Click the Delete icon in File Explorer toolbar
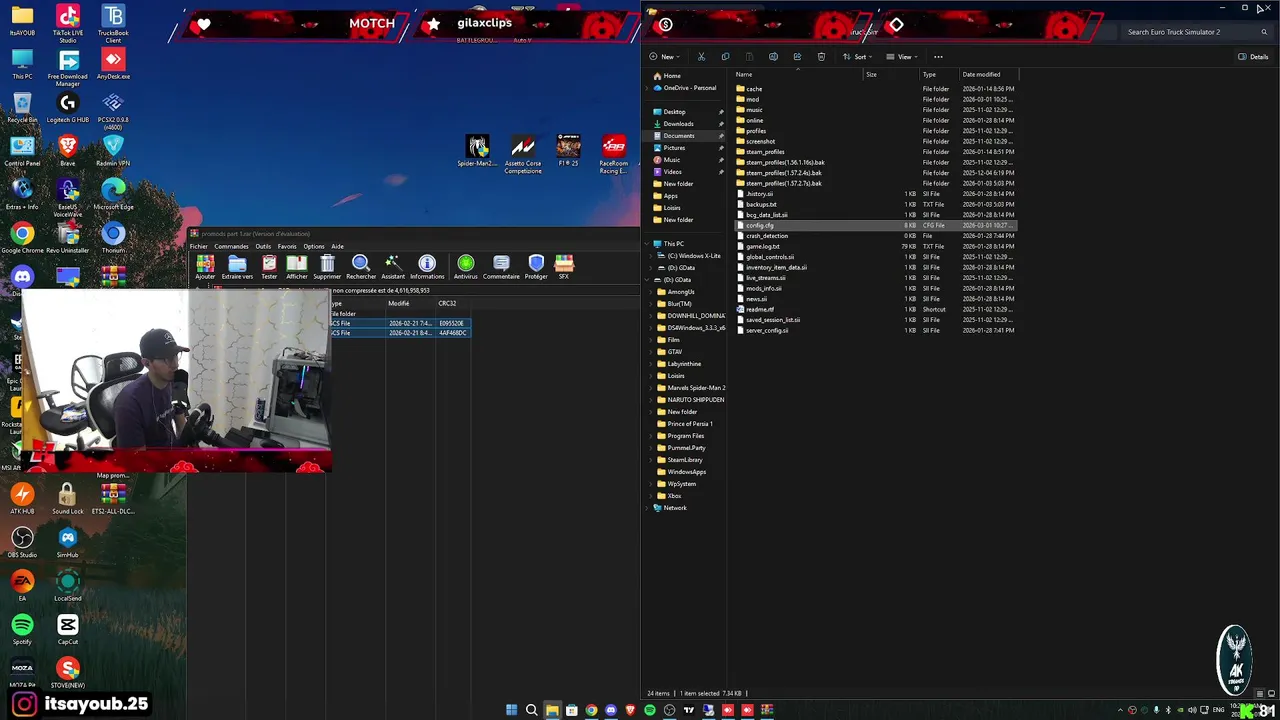The width and height of the screenshot is (1280, 720). click(x=821, y=57)
